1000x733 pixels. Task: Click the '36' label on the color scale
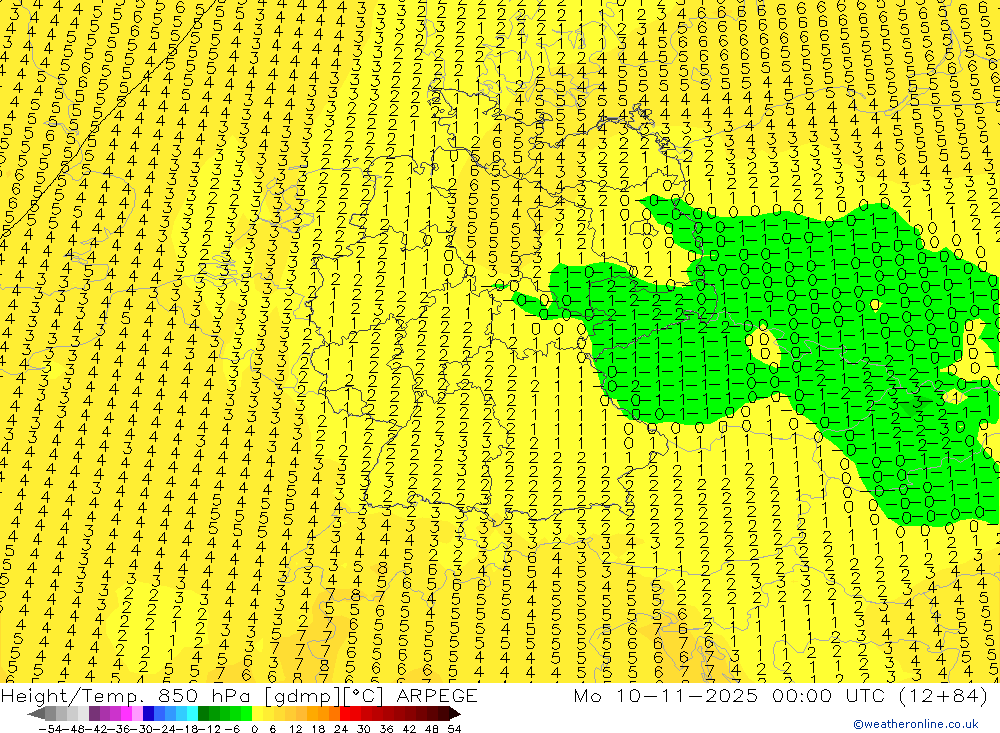386,729
